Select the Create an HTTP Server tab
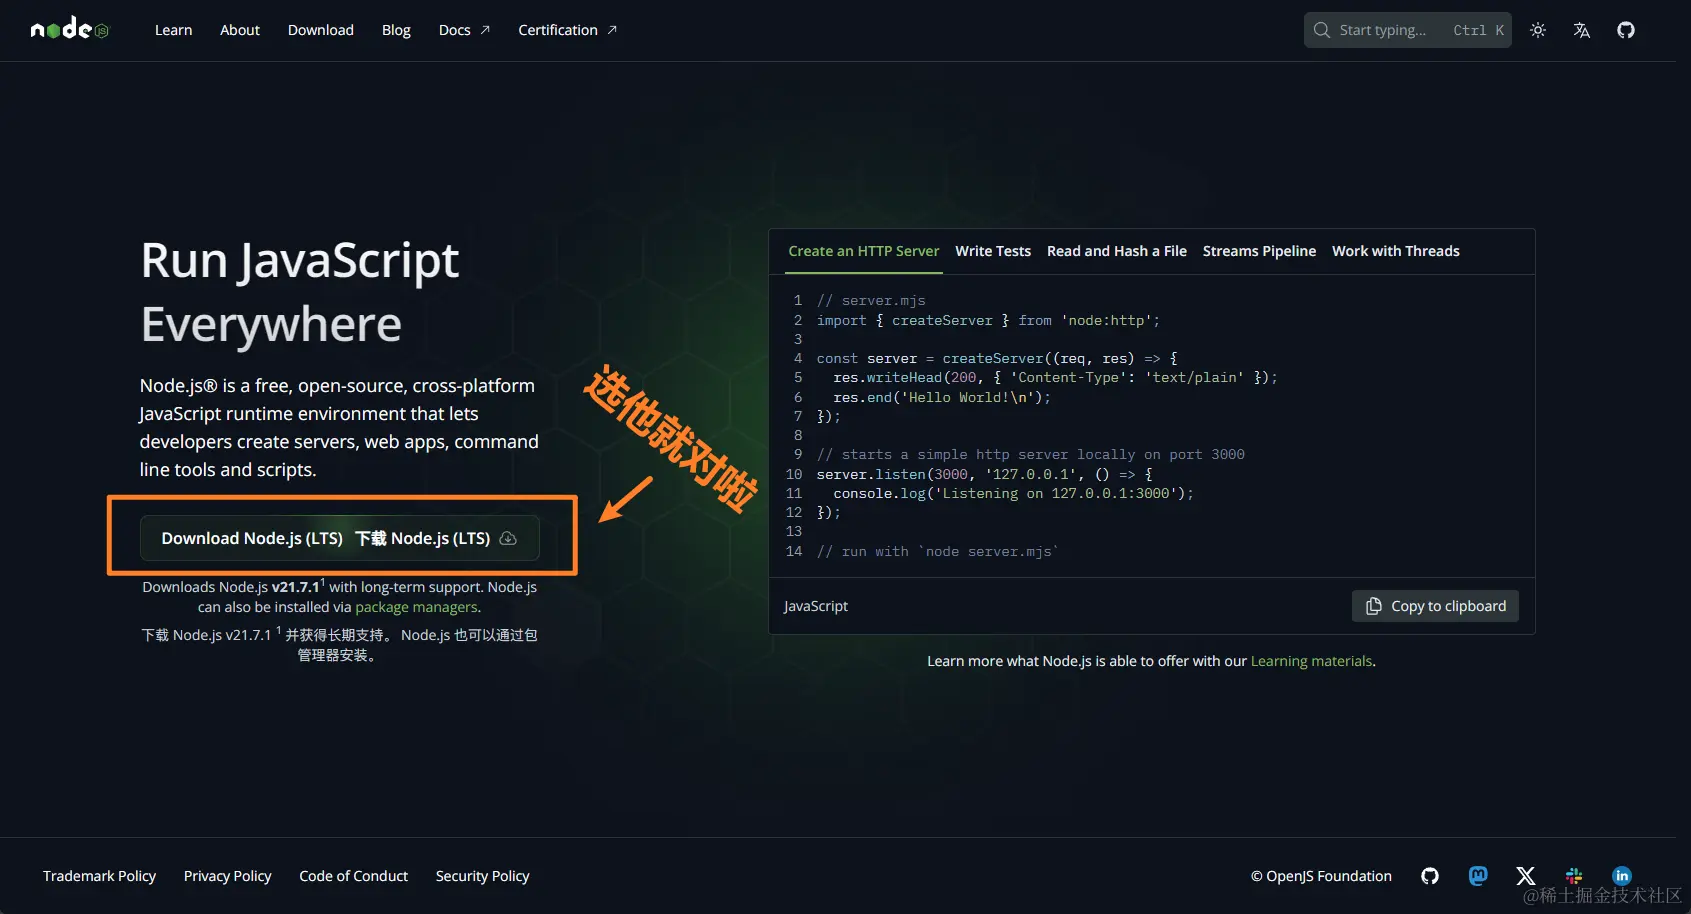1691x914 pixels. pos(864,251)
